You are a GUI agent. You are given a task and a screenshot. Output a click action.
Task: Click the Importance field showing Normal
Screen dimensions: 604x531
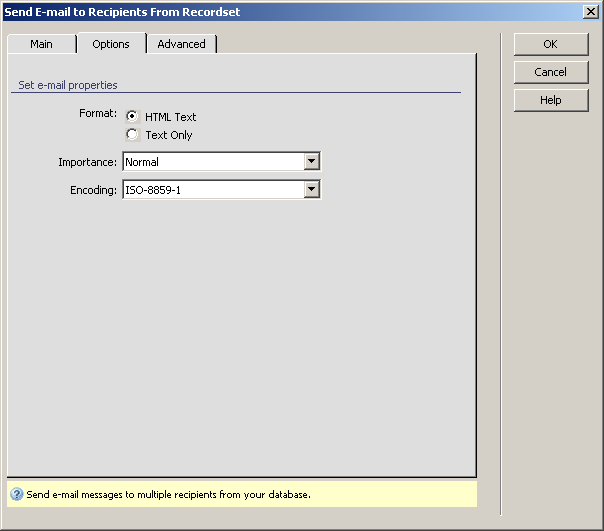pos(212,162)
